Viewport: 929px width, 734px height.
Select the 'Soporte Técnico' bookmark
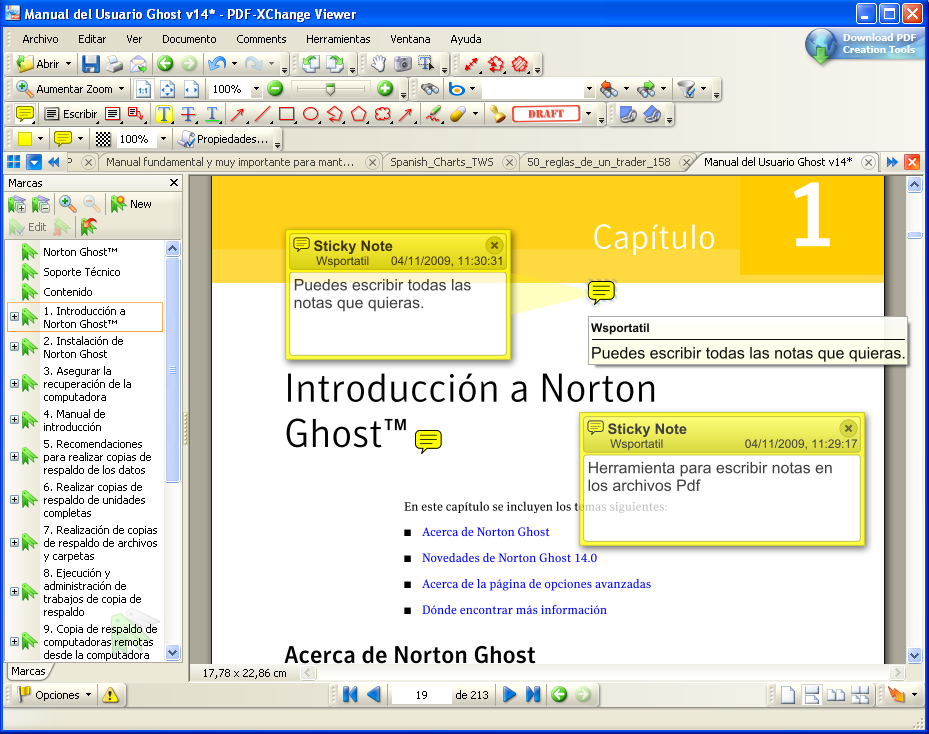pos(82,272)
